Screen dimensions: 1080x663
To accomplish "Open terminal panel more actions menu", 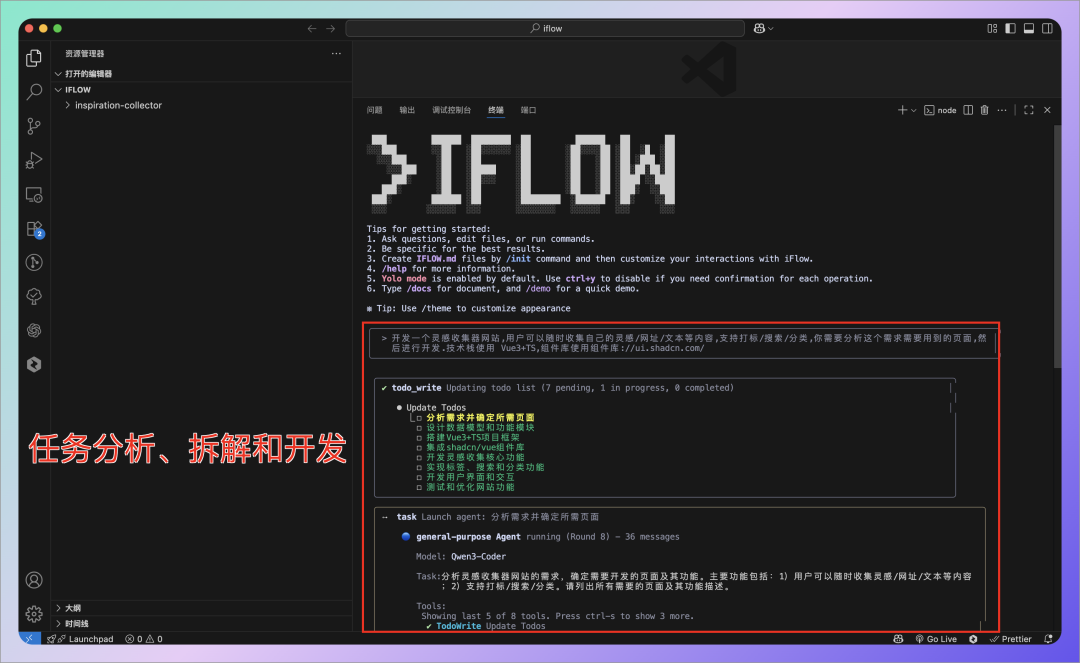I will (x=1001, y=110).
